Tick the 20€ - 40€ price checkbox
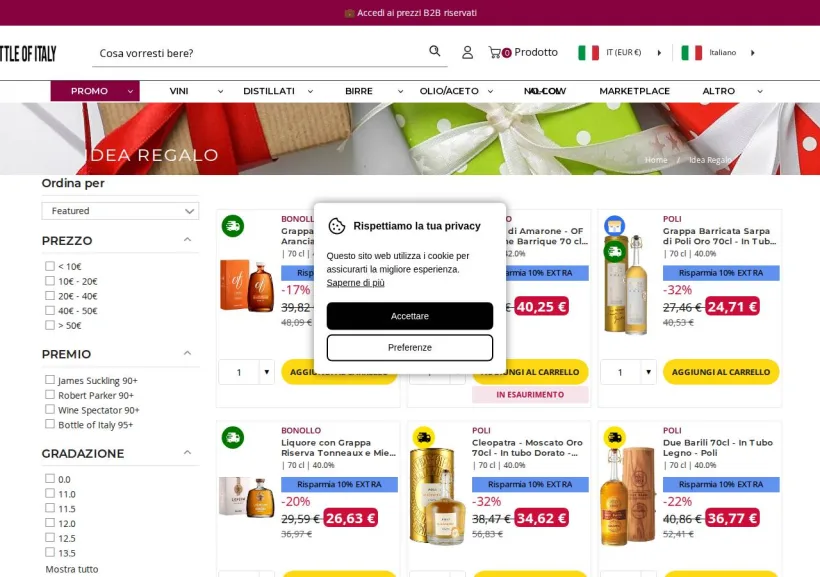This screenshot has height=577, width=820. (x=50, y=295)
